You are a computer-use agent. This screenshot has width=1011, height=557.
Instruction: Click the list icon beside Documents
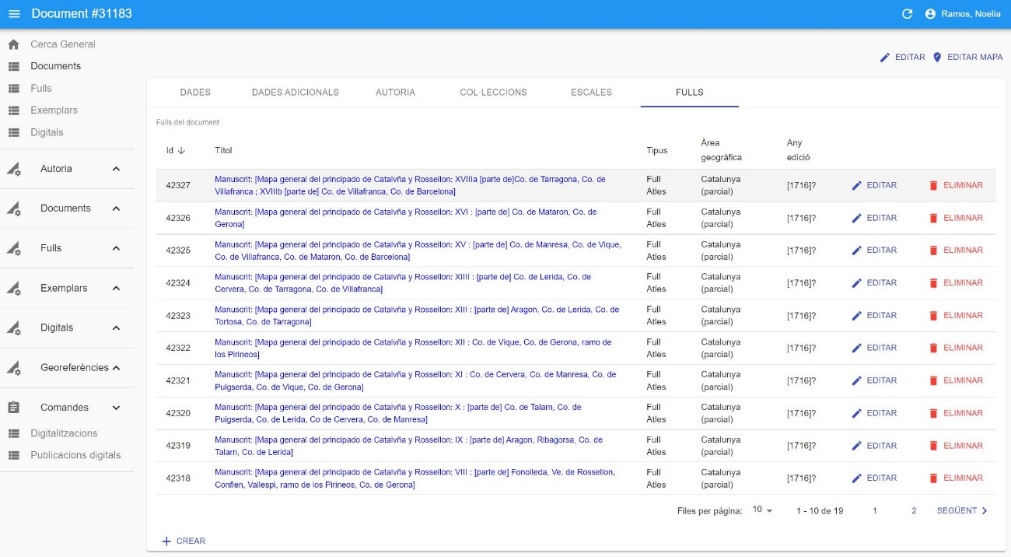point(14,66)
